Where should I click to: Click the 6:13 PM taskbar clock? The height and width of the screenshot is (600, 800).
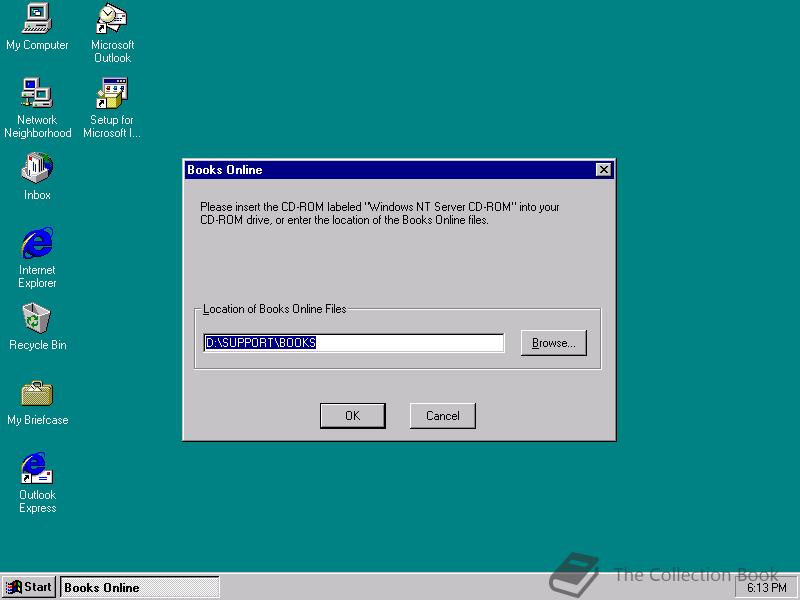(x=767, y=588)
